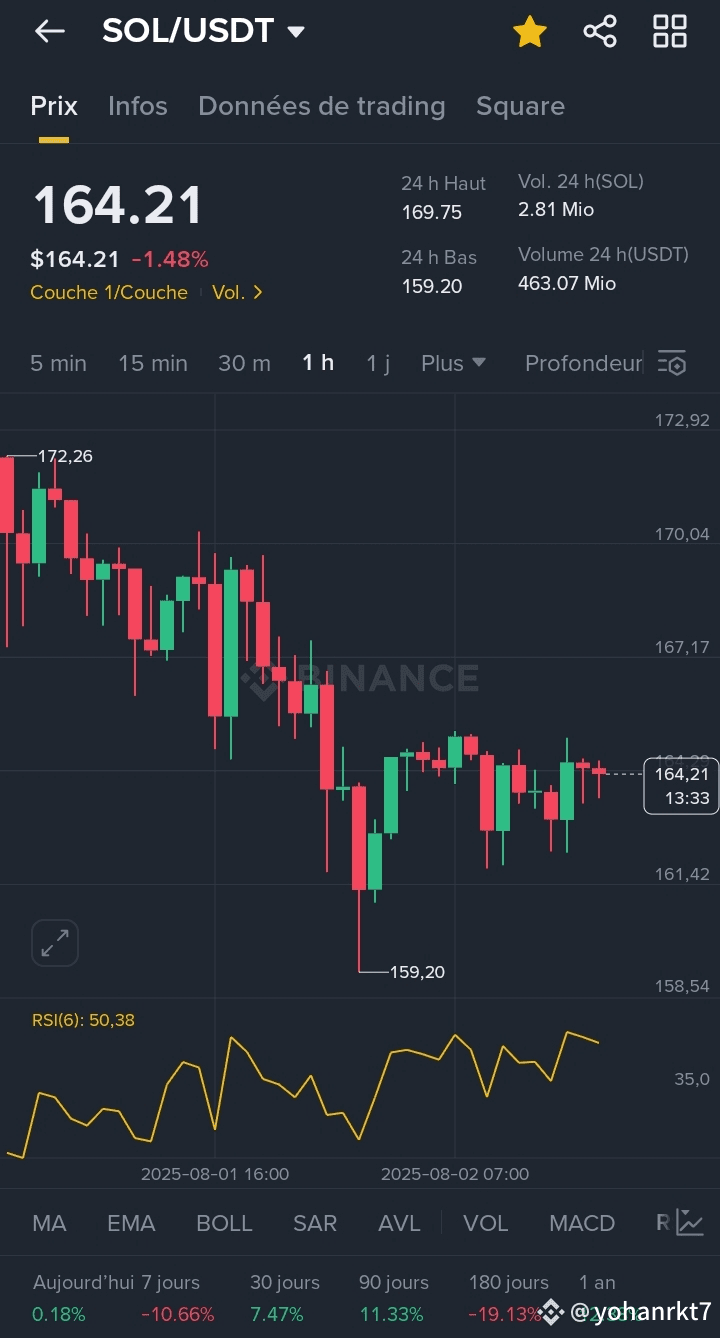This screenshot has width=720, height=1338.
Task: Toggle the BOLL indicator
Action: 224,1223
